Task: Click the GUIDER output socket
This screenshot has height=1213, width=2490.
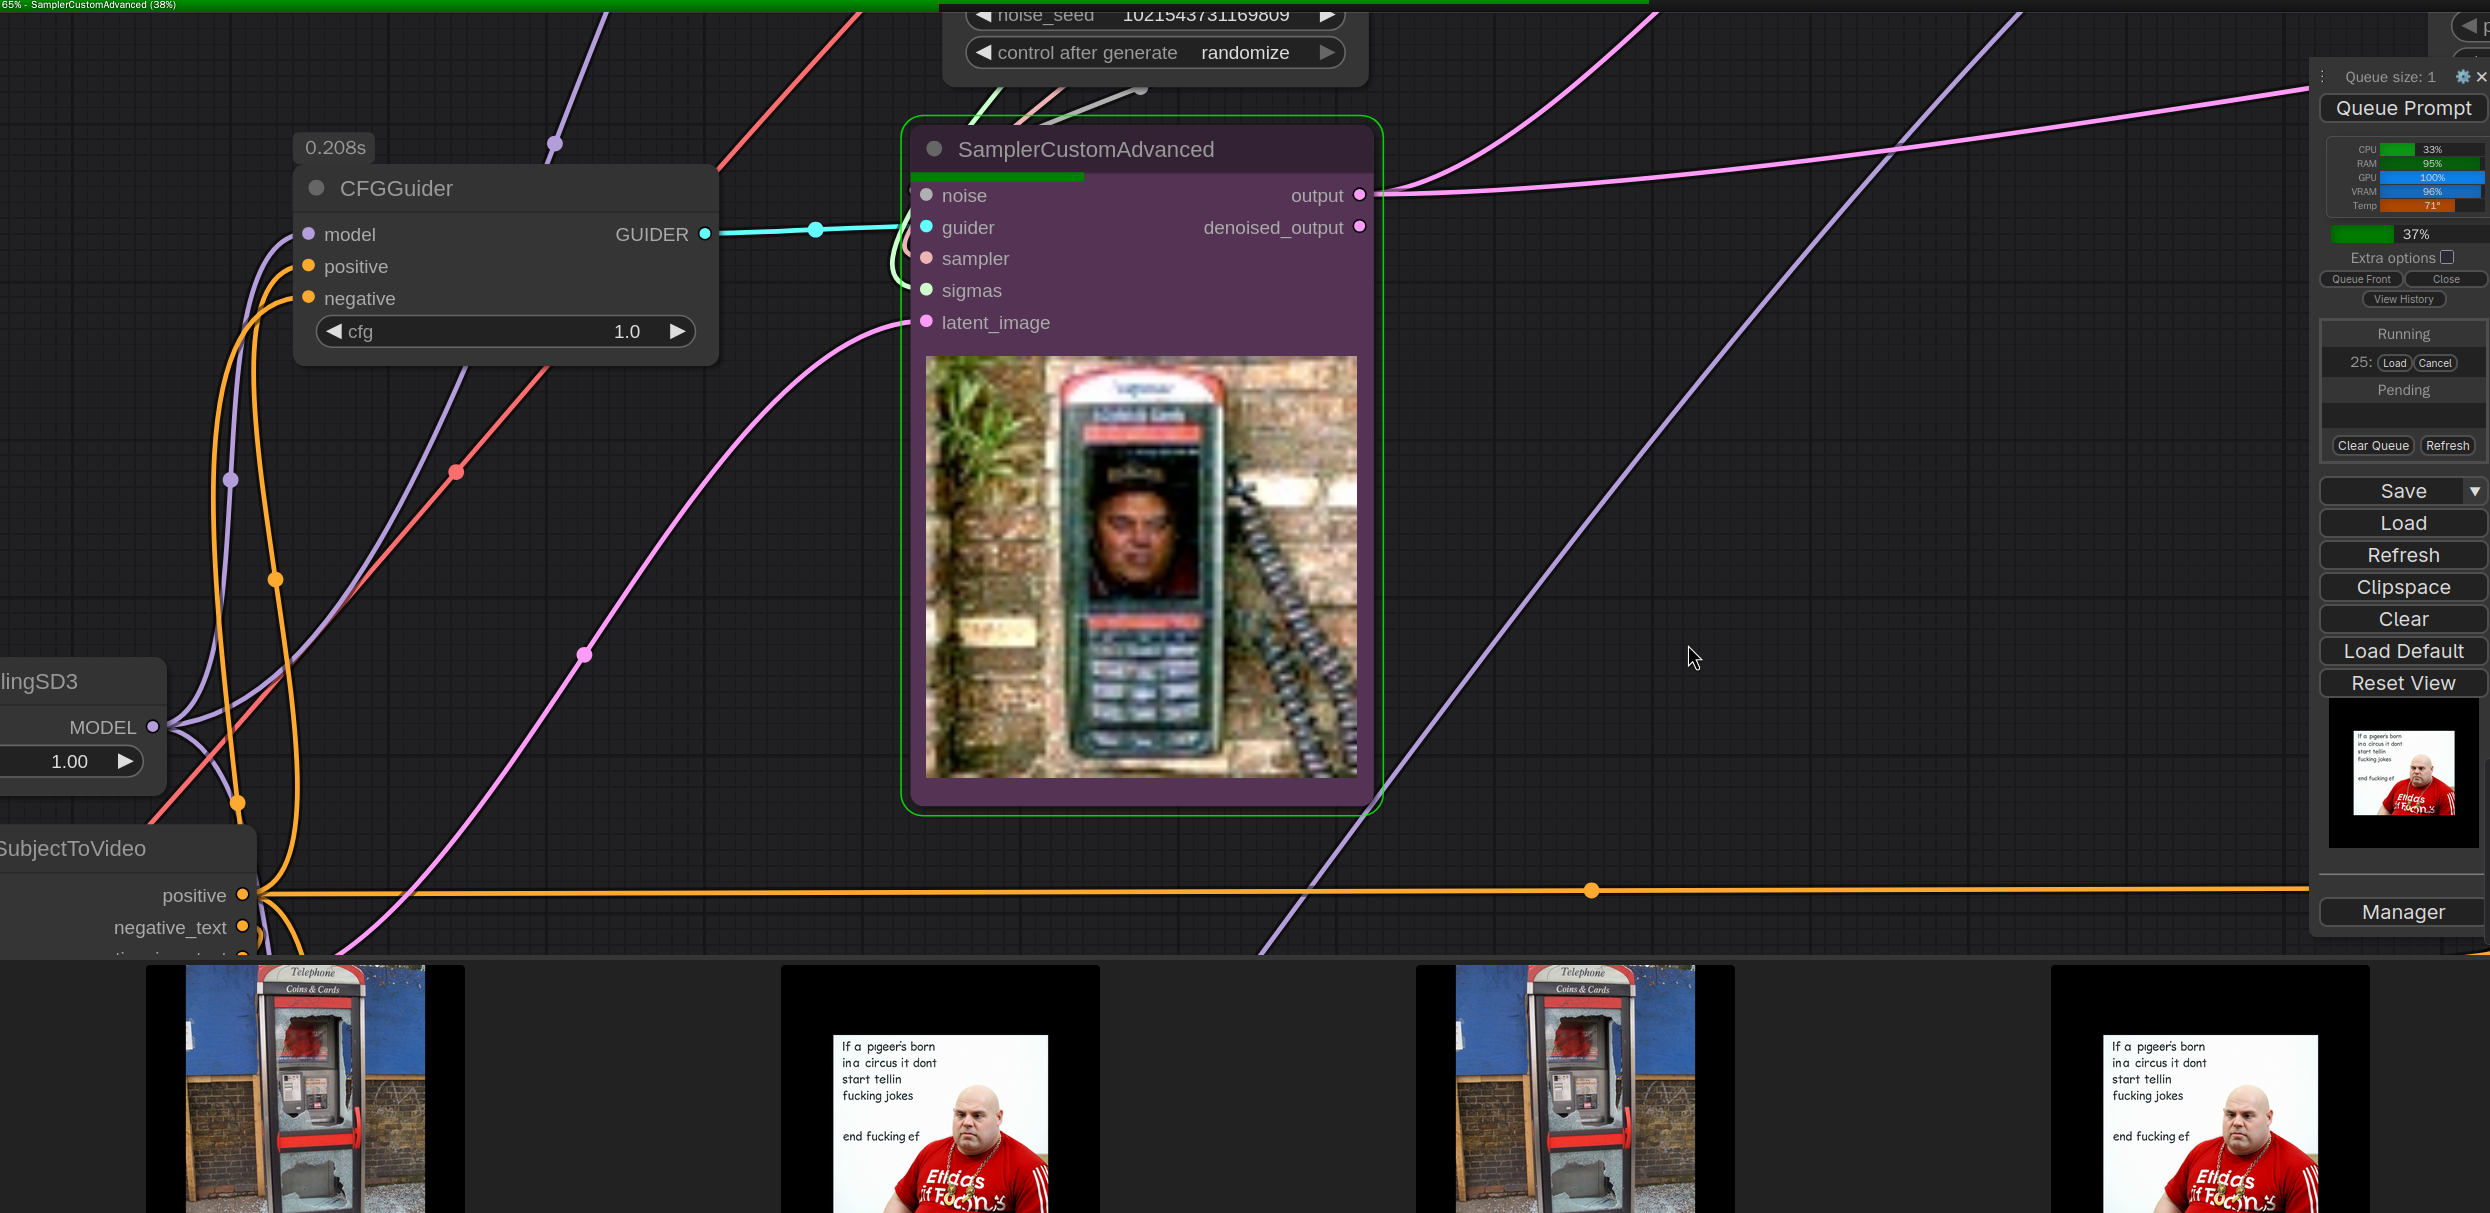Action: (x=705, y=234)
